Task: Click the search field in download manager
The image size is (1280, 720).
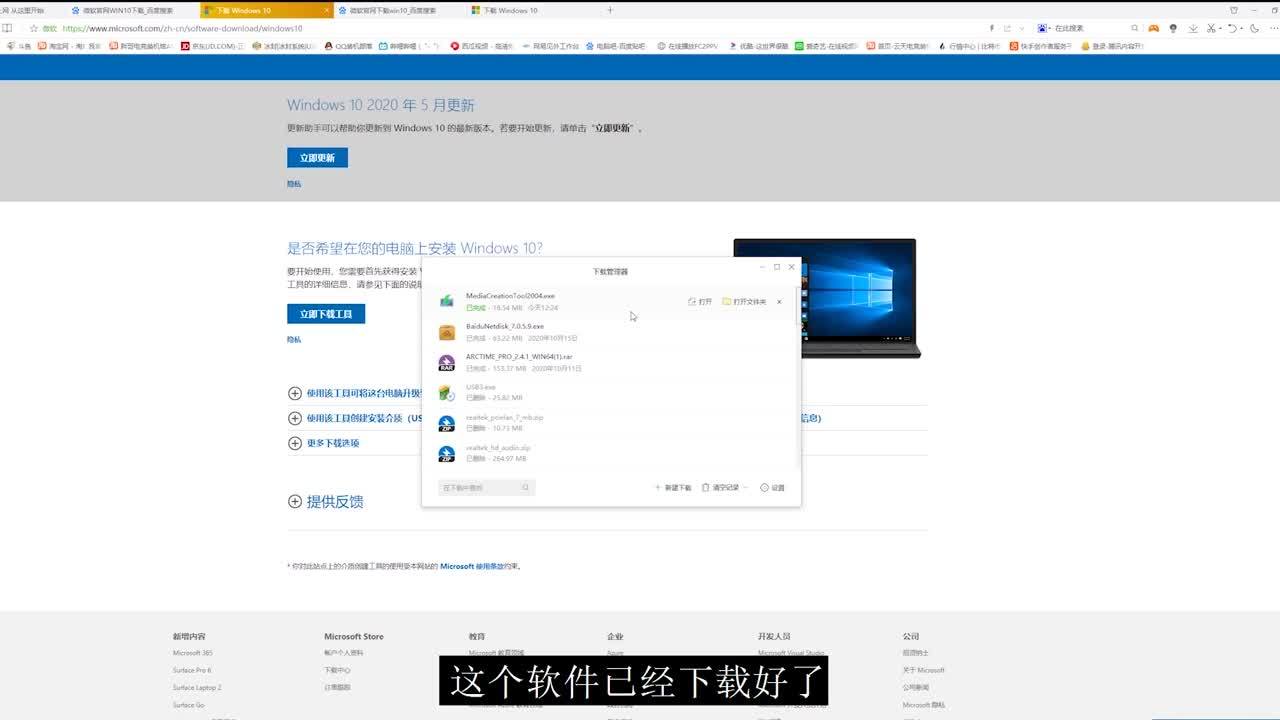Action: [x=480, y=488]
